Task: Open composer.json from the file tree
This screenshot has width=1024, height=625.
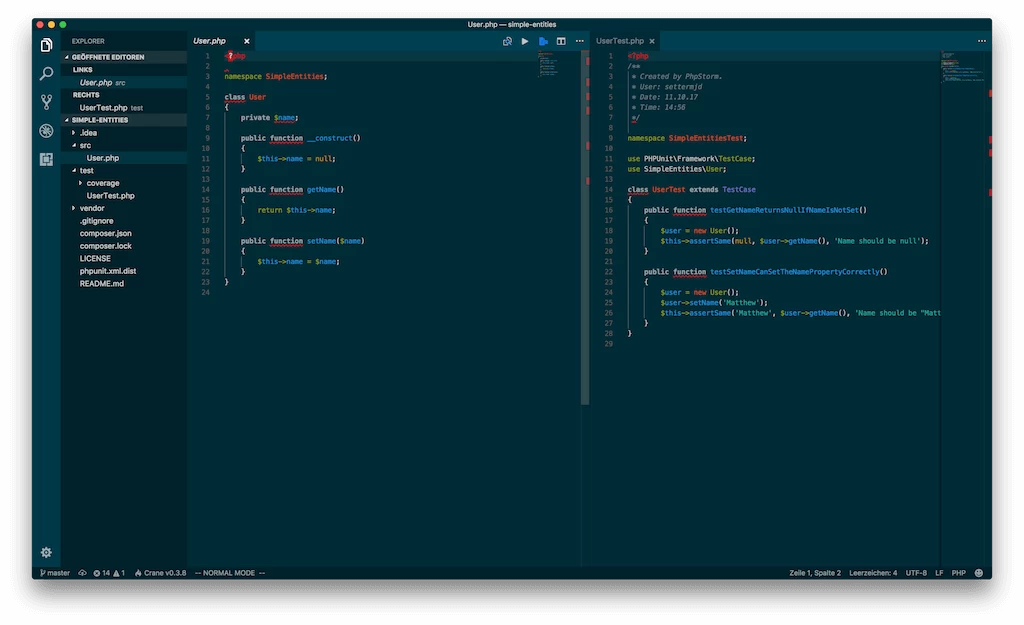Action: 105,233
